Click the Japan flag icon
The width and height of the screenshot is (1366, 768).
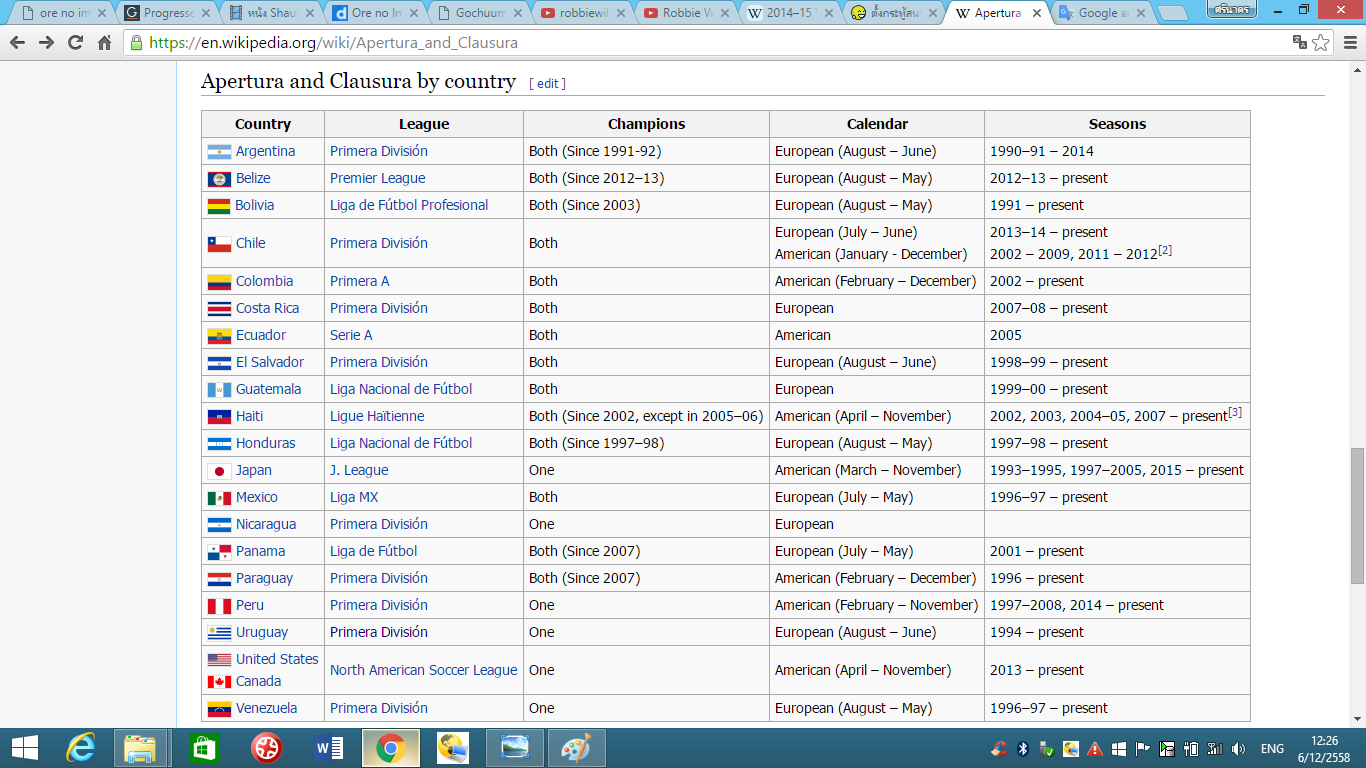219,471
